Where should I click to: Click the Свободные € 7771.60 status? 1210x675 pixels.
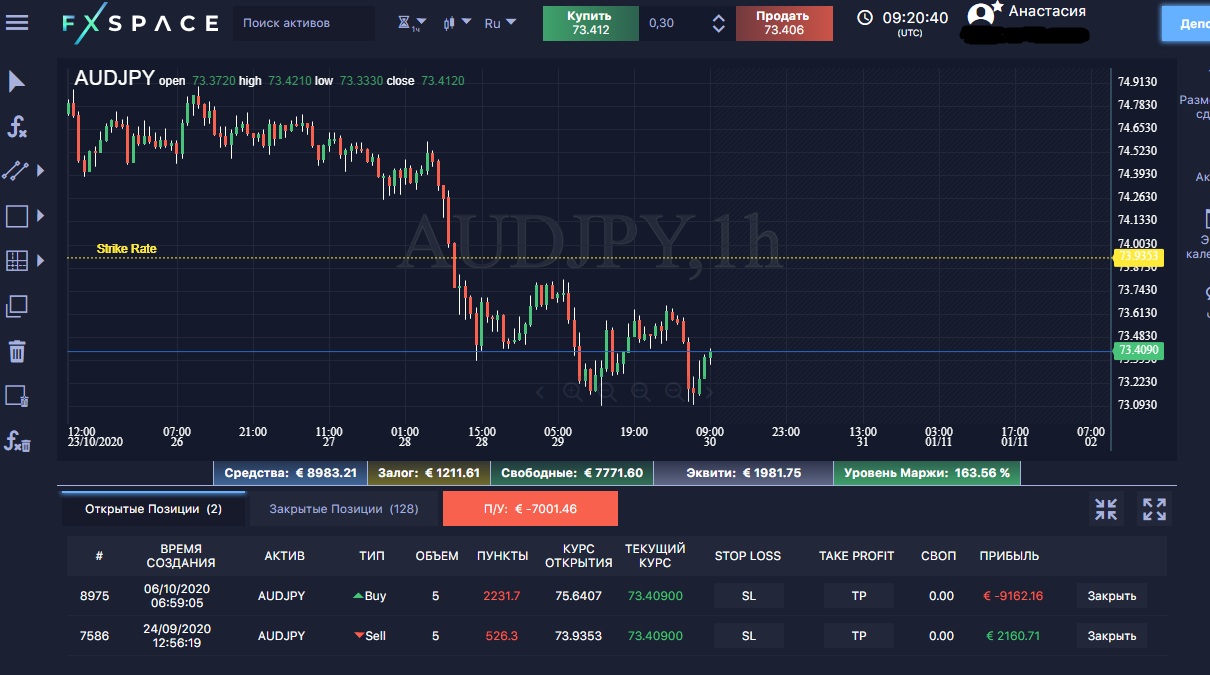(571, 473)
